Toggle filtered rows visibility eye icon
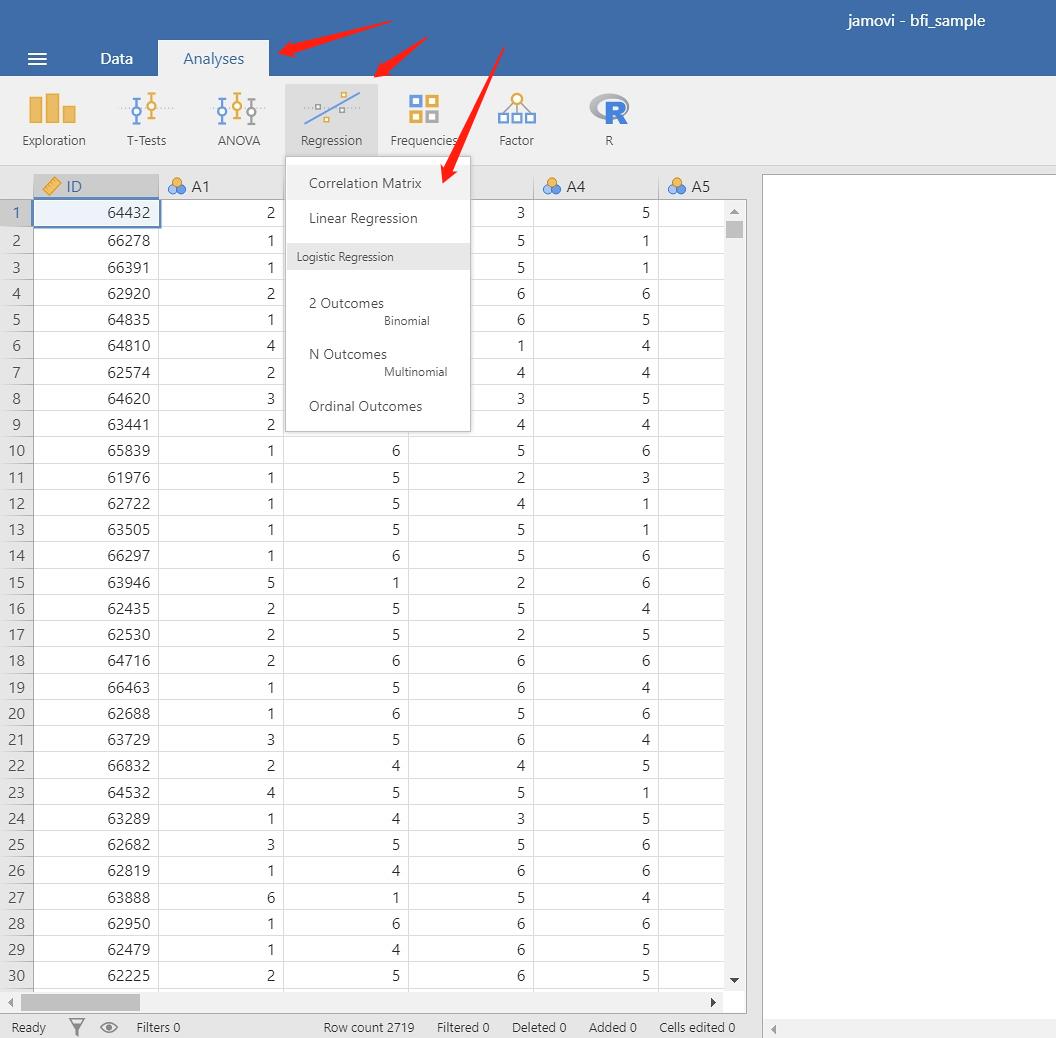Viewport: 1056px width, 1038px height. 109,1027
